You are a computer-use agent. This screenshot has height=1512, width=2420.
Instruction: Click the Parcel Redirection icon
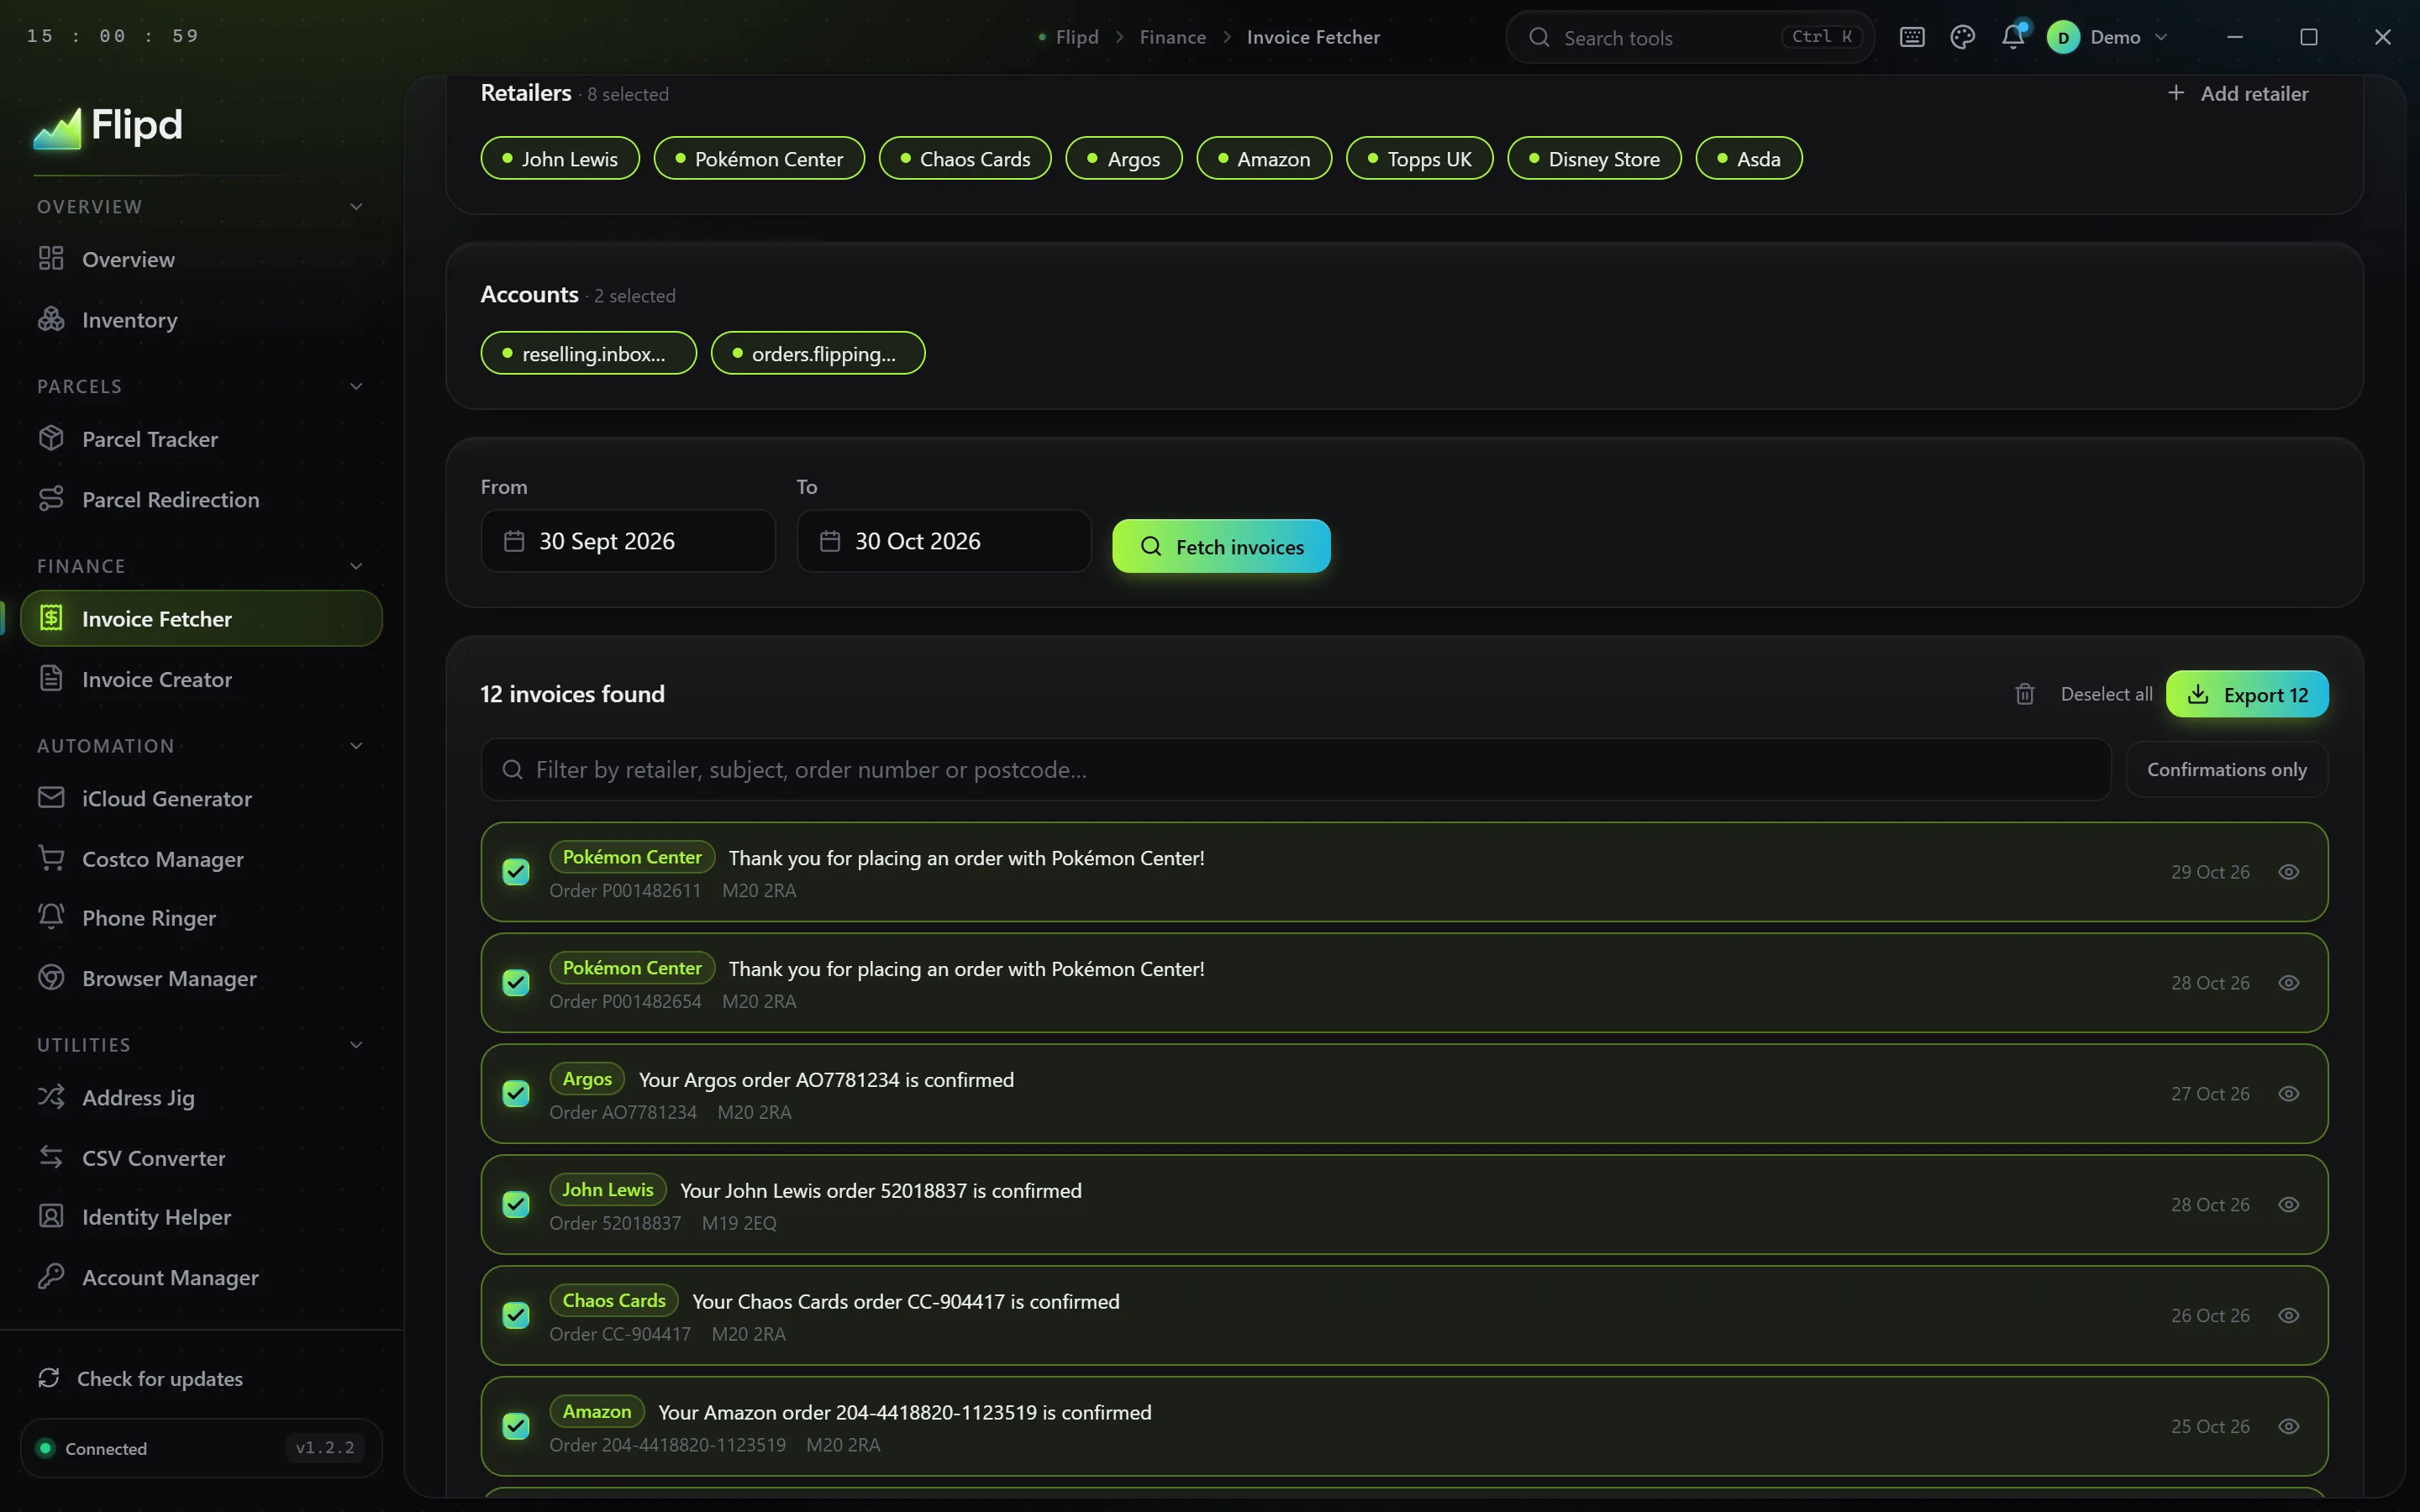point(51,498)
